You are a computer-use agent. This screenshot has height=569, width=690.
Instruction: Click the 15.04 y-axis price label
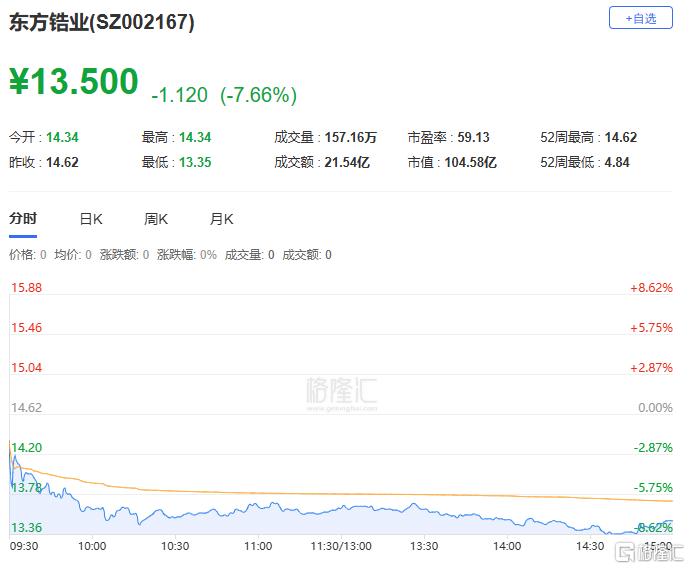26,368
